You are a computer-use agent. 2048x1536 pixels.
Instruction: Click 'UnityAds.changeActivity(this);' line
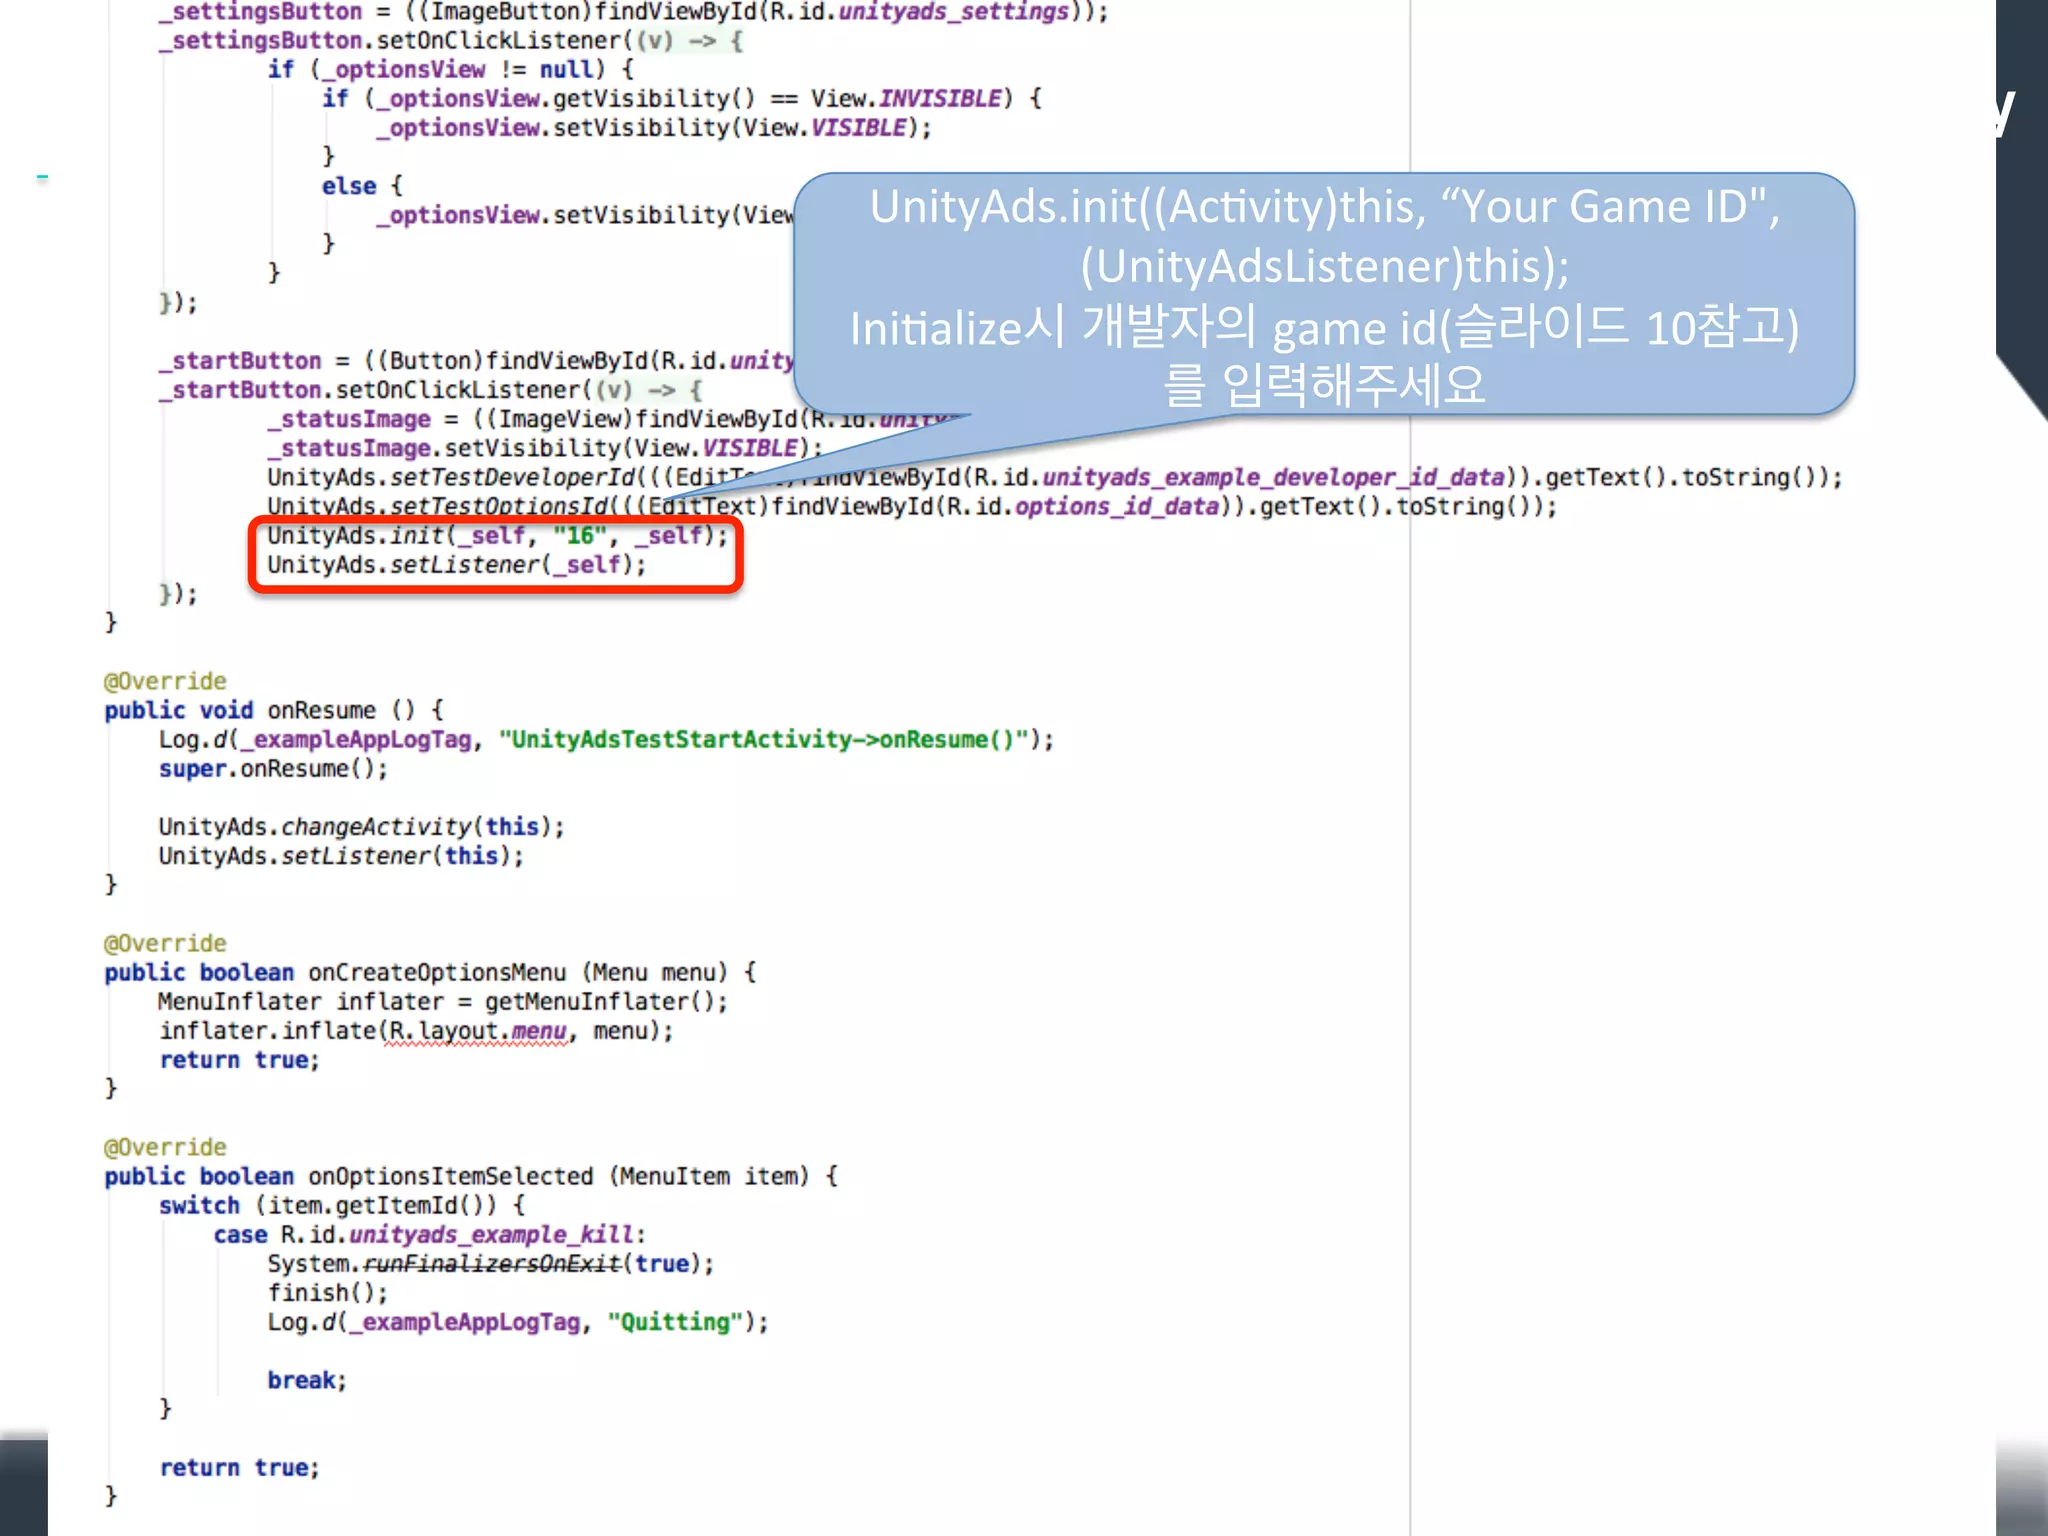click(x=362, y=827)
